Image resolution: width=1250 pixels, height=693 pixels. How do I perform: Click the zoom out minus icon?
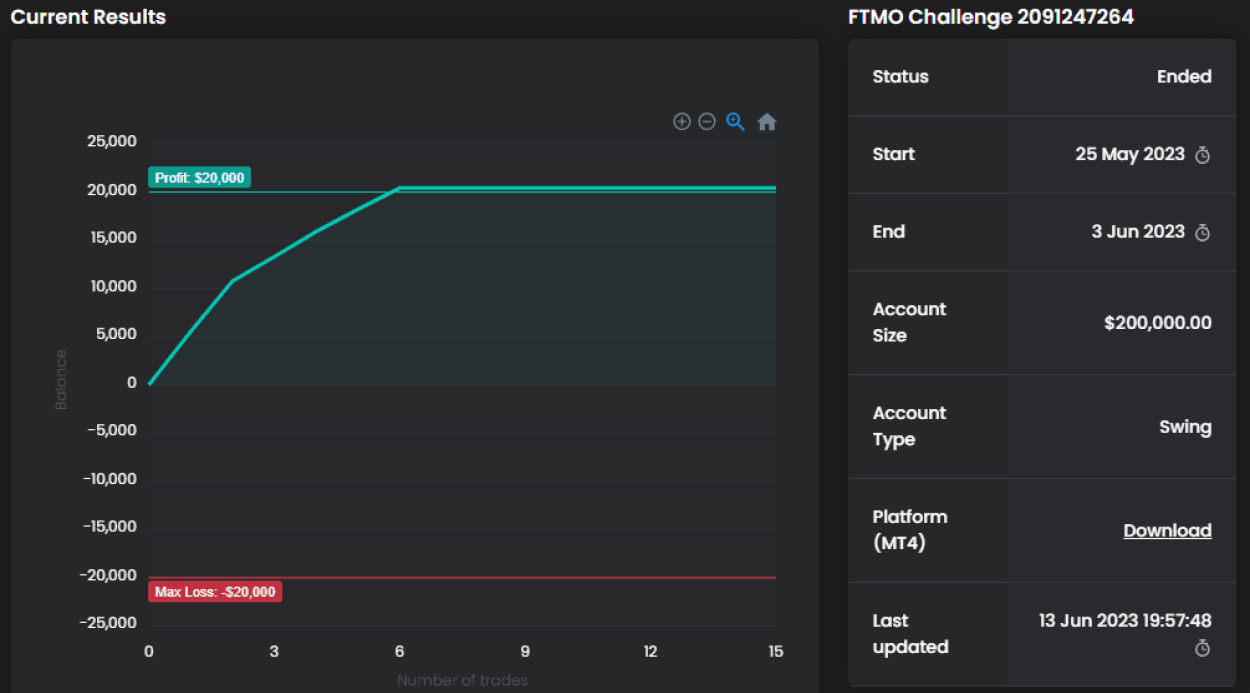point(707,121)
